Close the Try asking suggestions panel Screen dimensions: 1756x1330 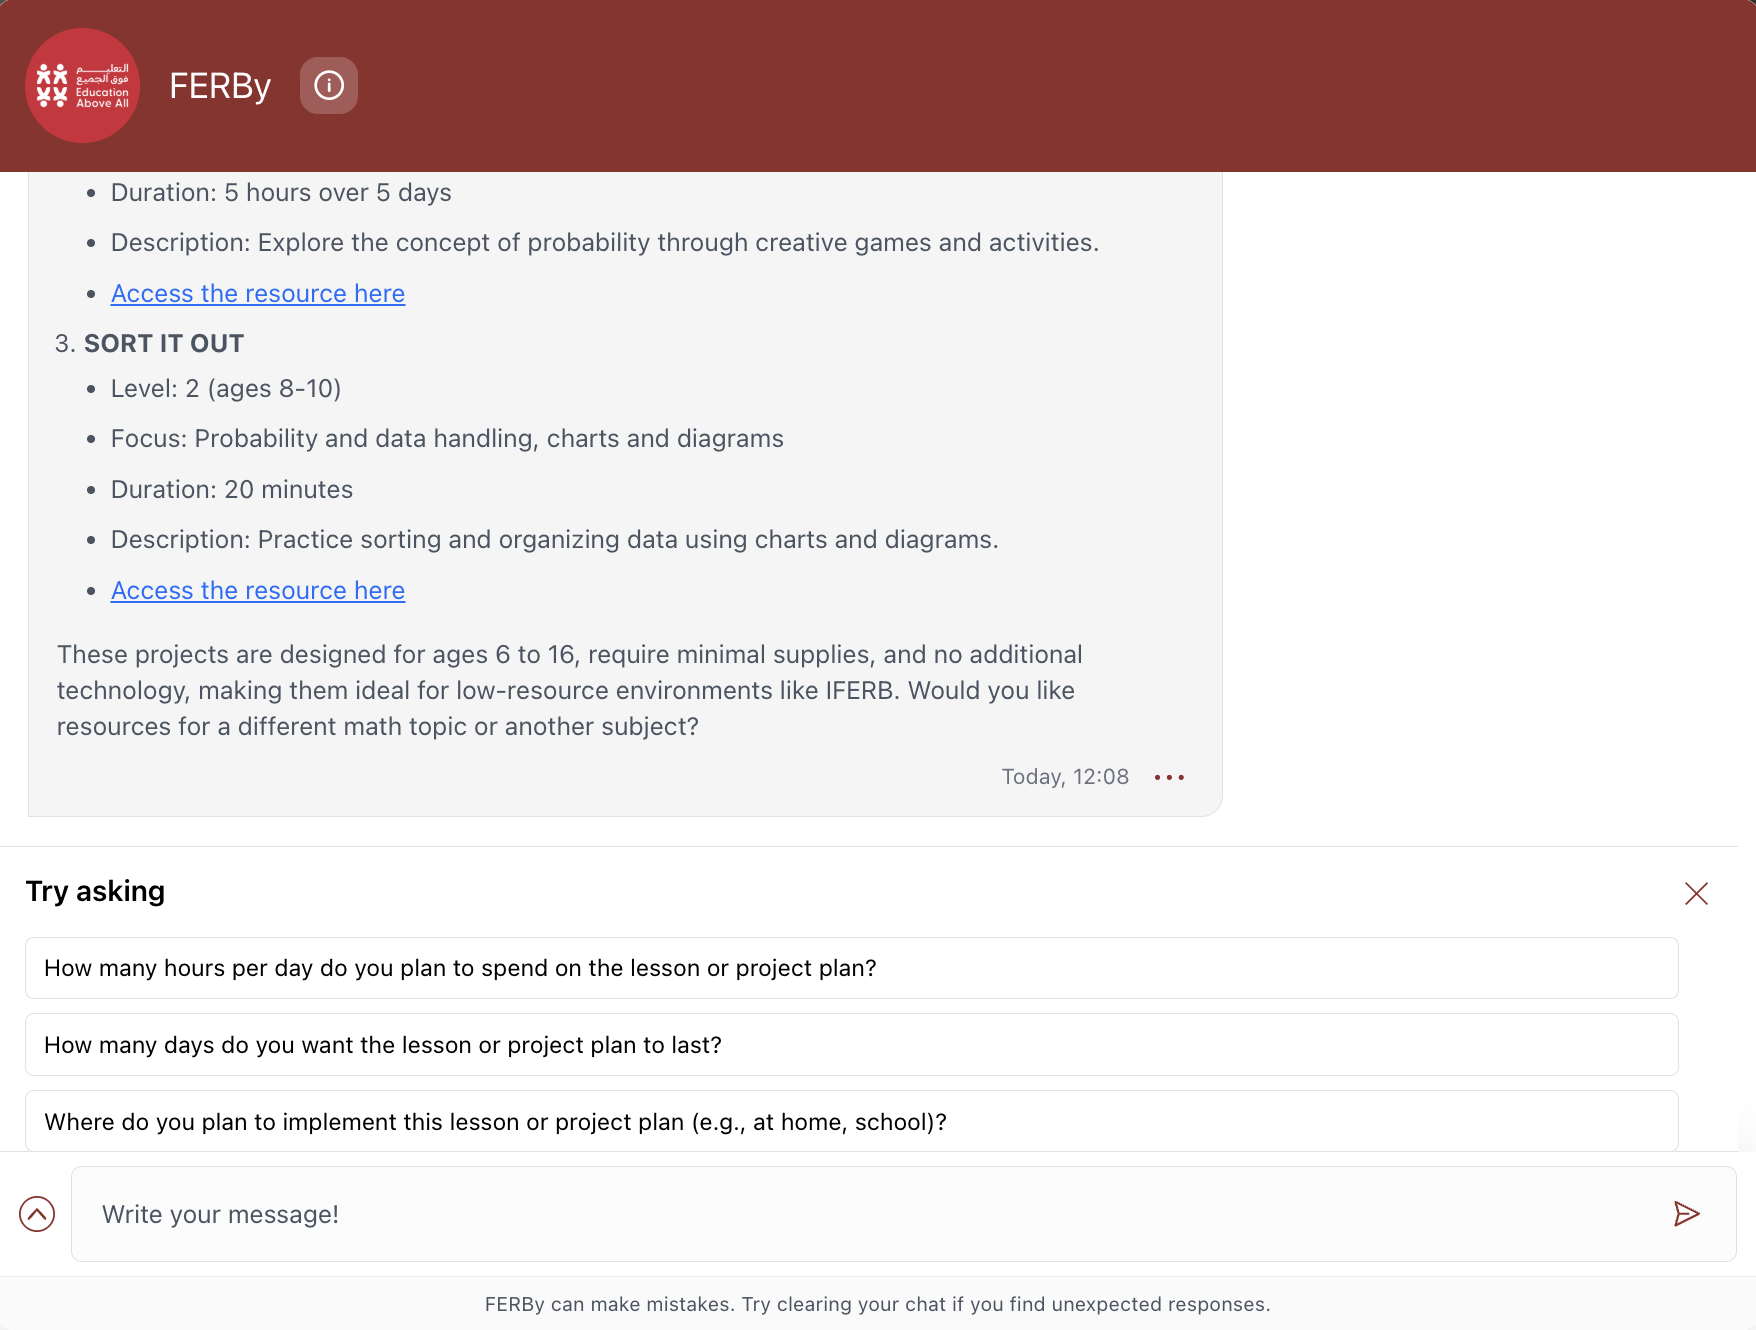[1696, 893]
